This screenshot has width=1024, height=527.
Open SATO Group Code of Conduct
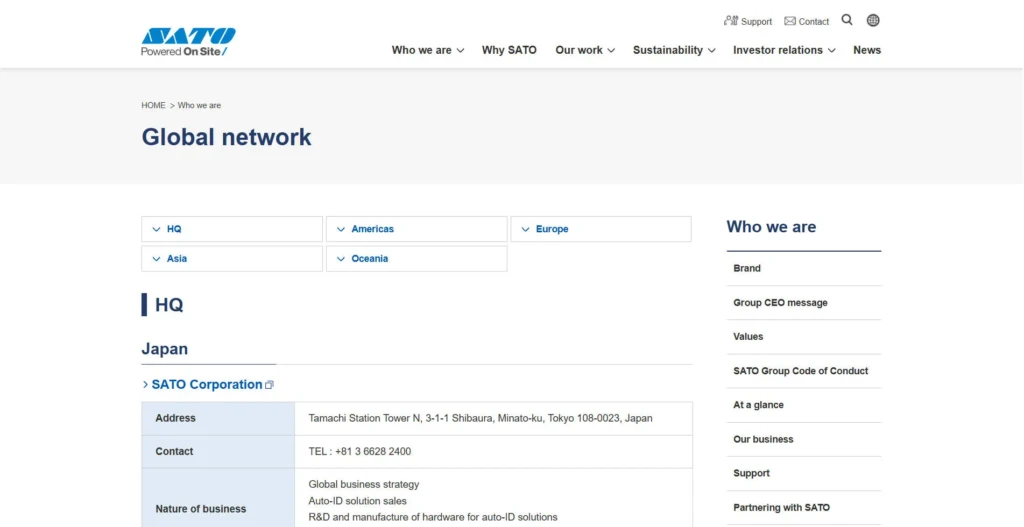pyautogui.click(x=804, y=371)
